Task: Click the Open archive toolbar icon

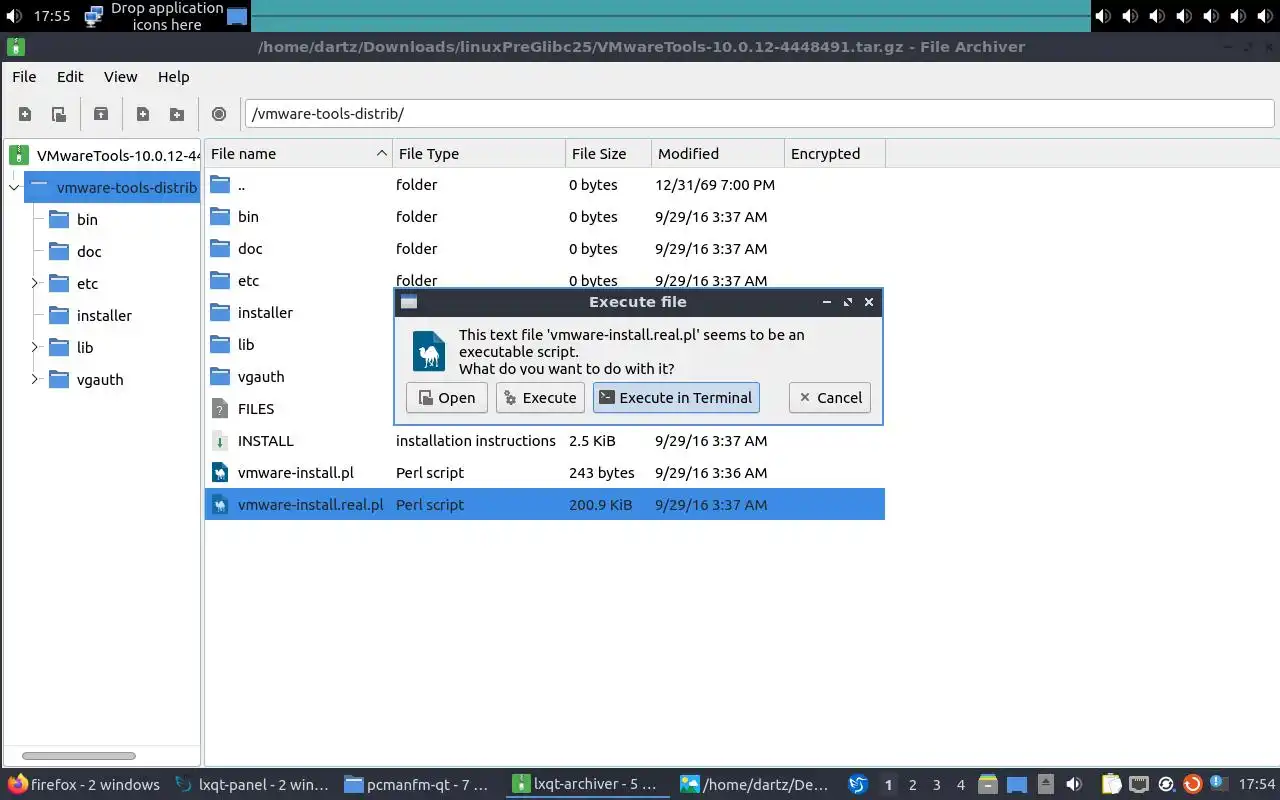Action: [x=59, y=114]
